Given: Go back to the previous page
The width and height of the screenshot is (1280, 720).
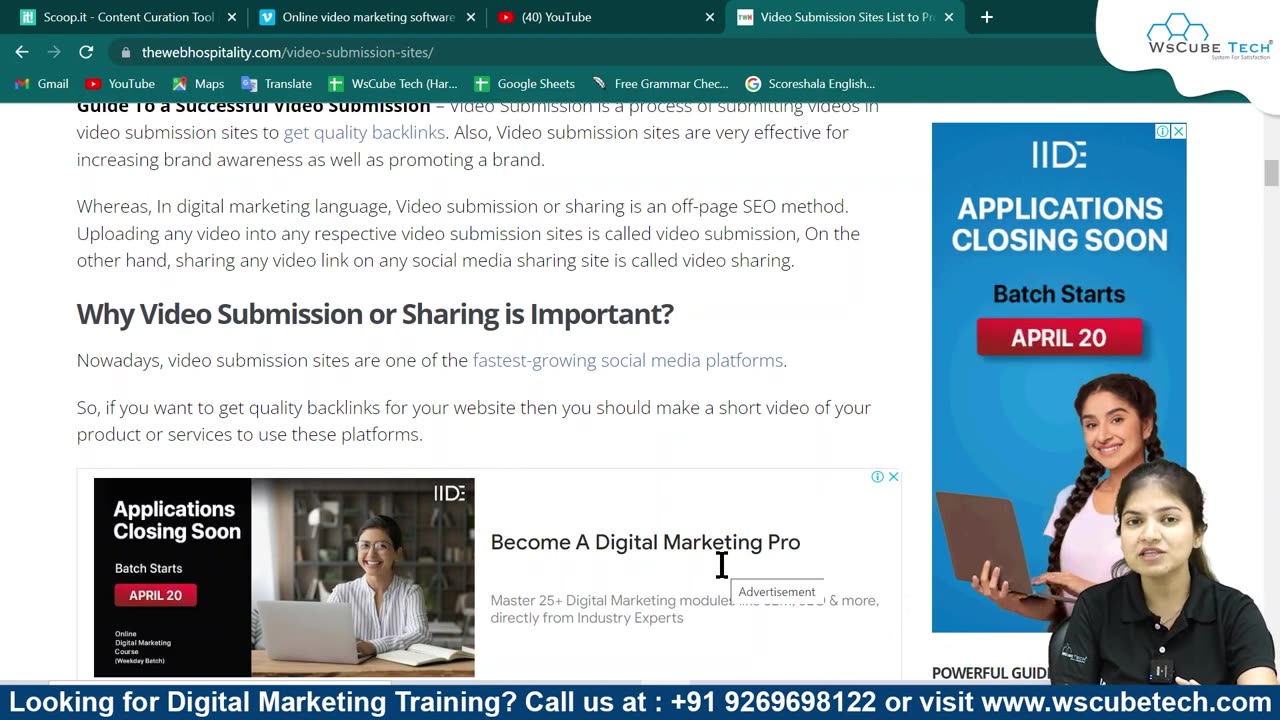Looking at the screenshot, I should [22, 52].
